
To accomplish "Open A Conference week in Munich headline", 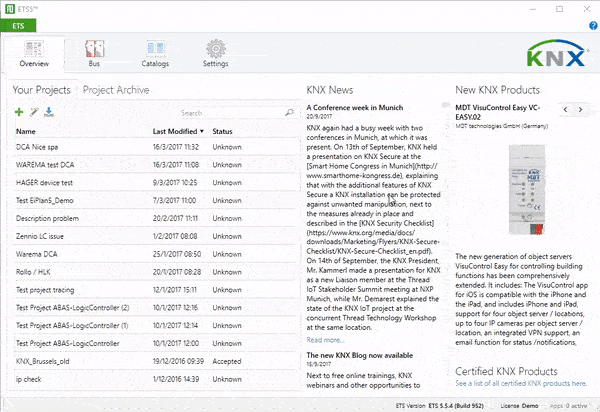I will pyautogui.click(x=355, y=107).
